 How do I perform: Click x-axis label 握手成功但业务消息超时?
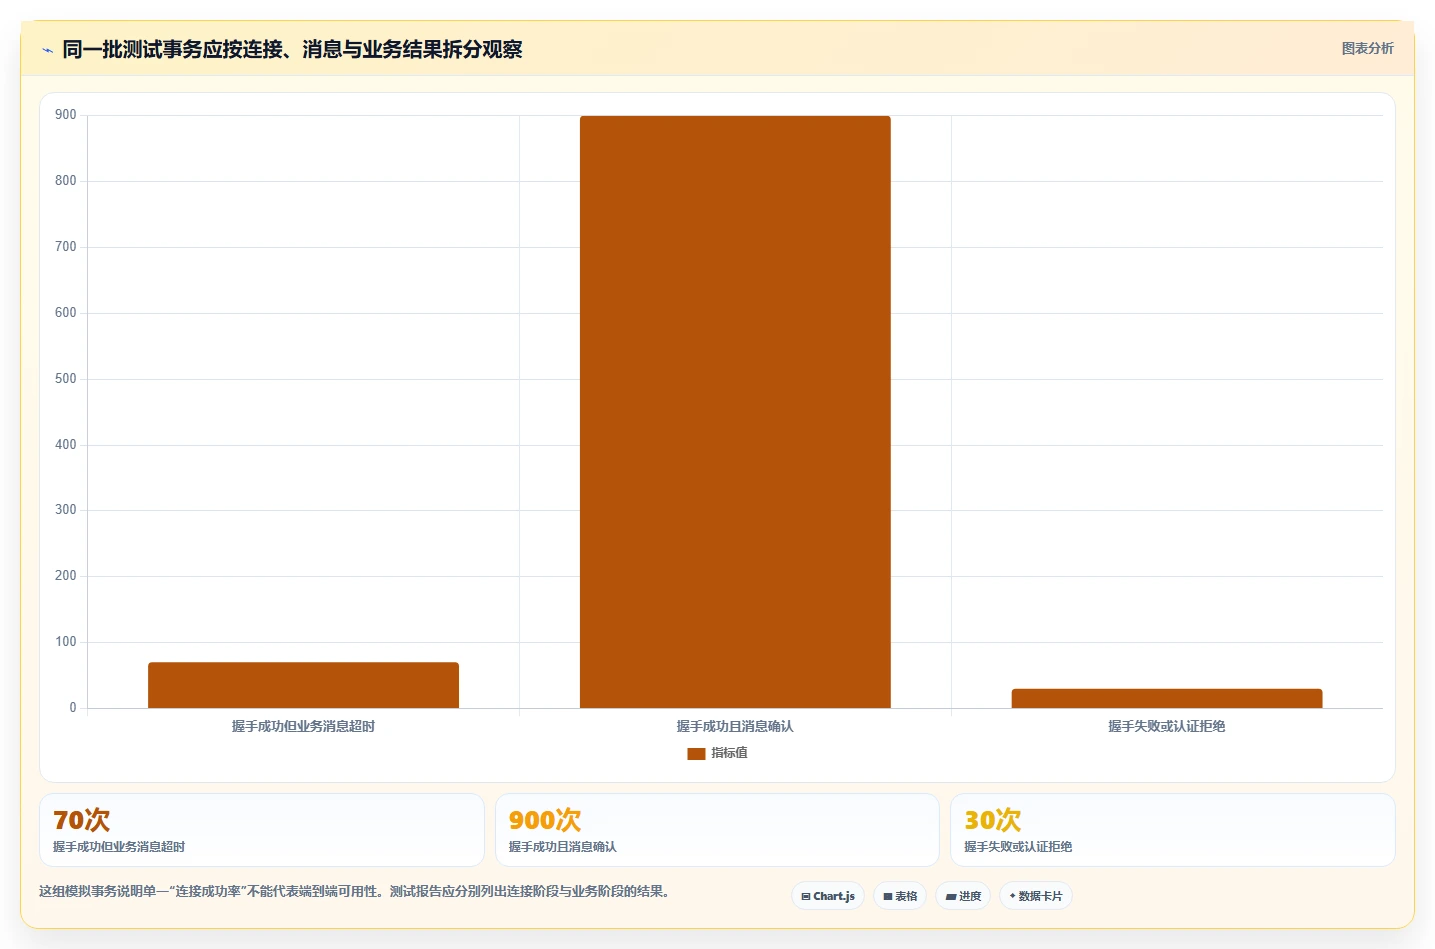(x=303, y=726)
